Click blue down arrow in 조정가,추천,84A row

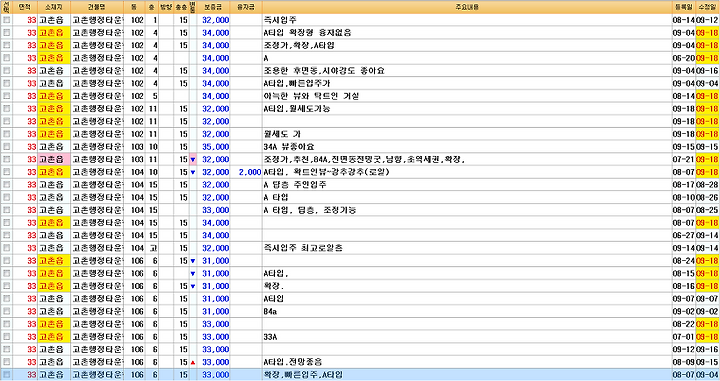tap(193, 160)
